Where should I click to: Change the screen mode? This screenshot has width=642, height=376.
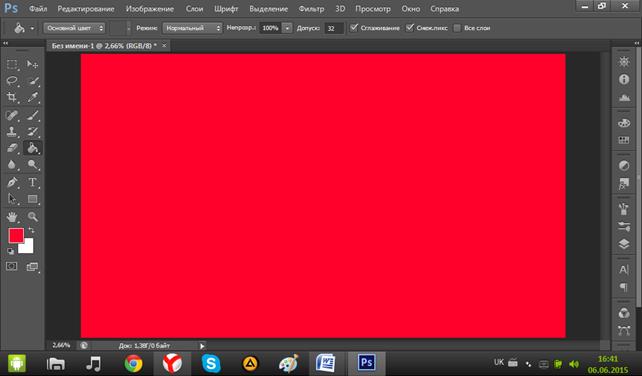click(32, 267)
